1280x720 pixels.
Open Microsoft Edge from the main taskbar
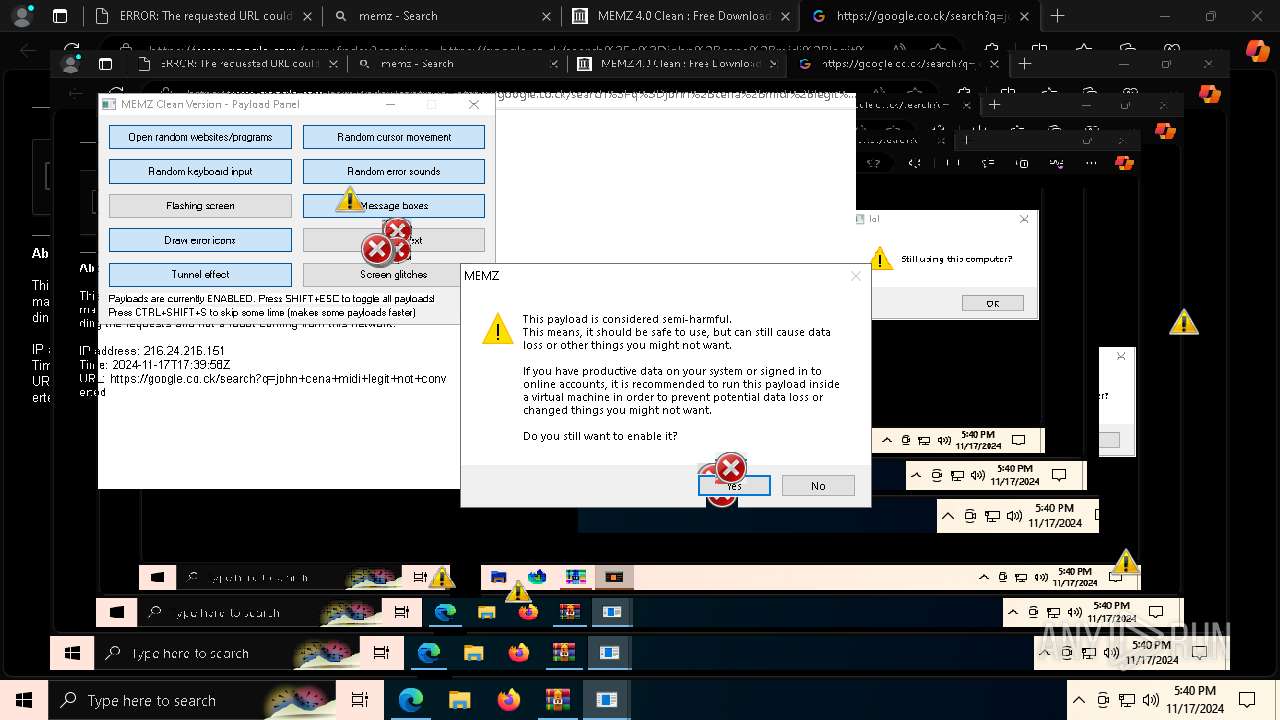click(x=411, y=700)
